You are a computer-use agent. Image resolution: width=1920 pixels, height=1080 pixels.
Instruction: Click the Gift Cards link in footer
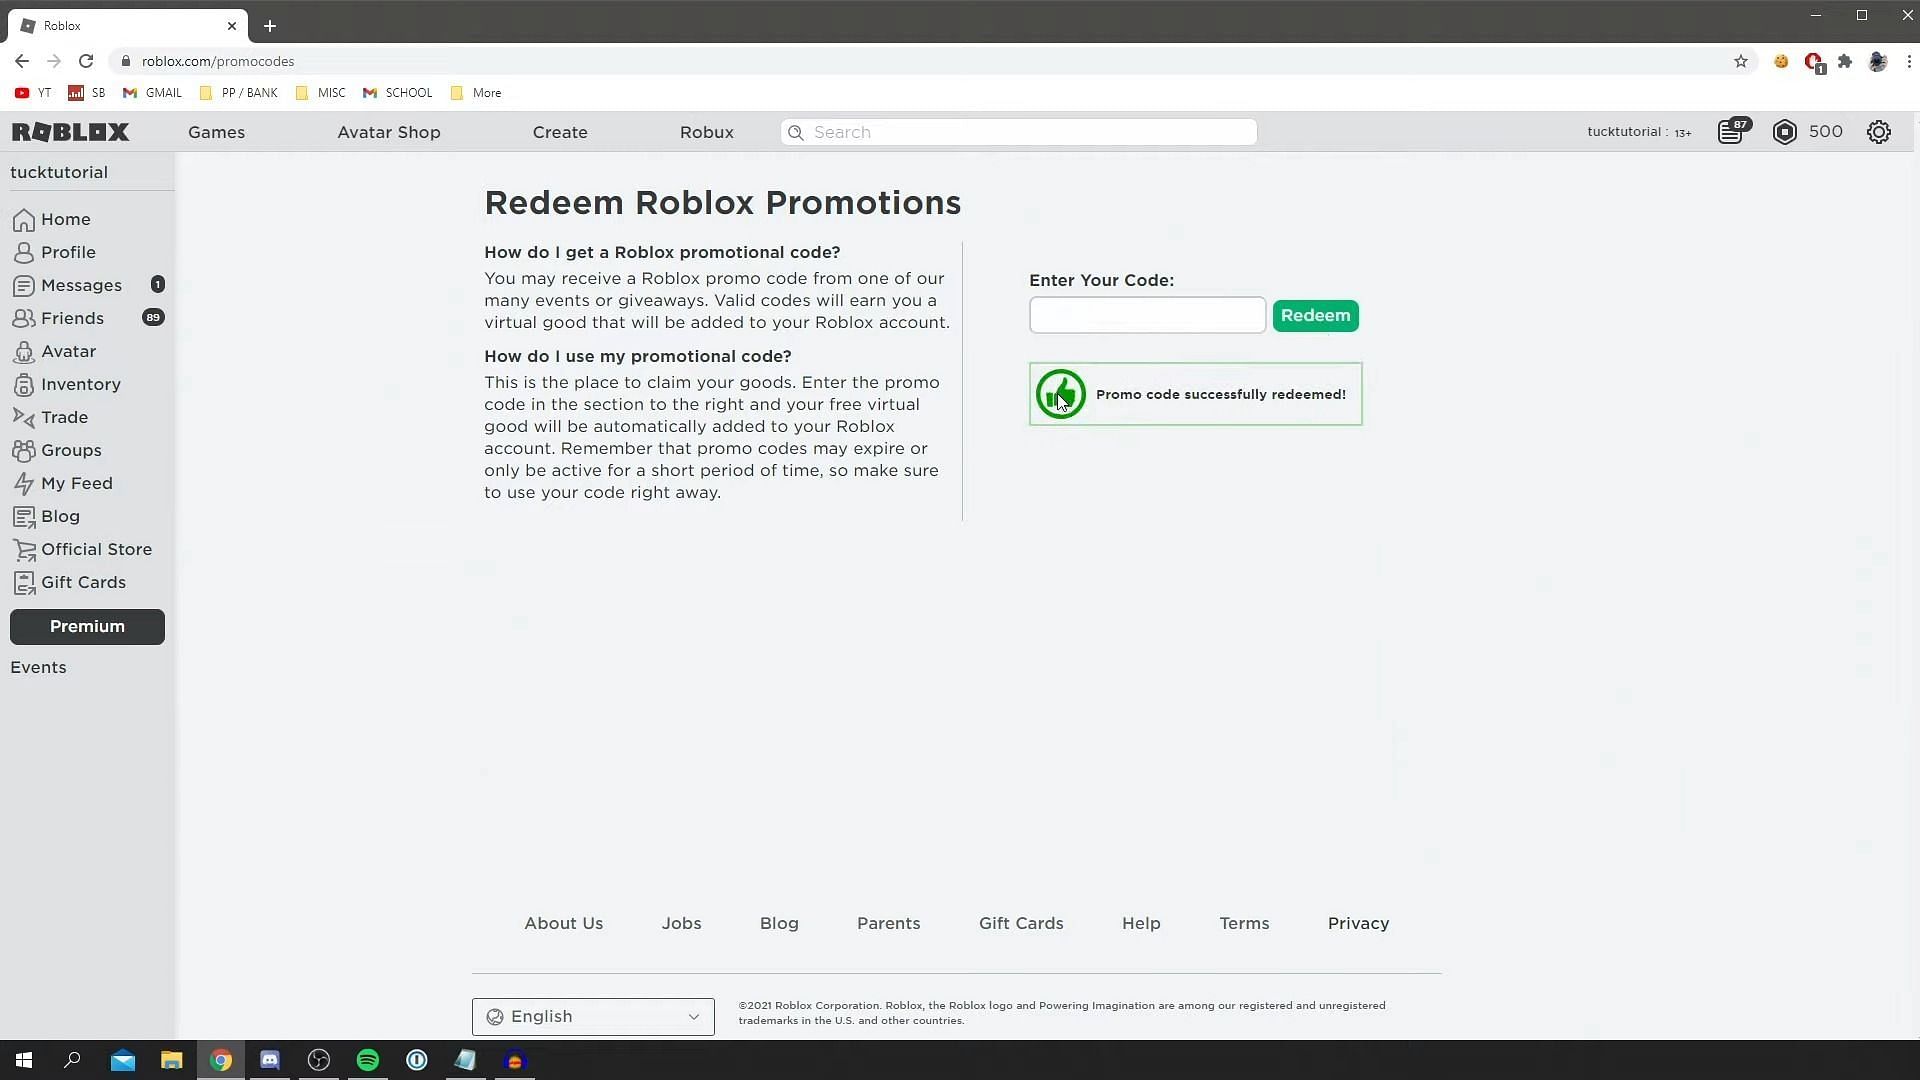1021,922
